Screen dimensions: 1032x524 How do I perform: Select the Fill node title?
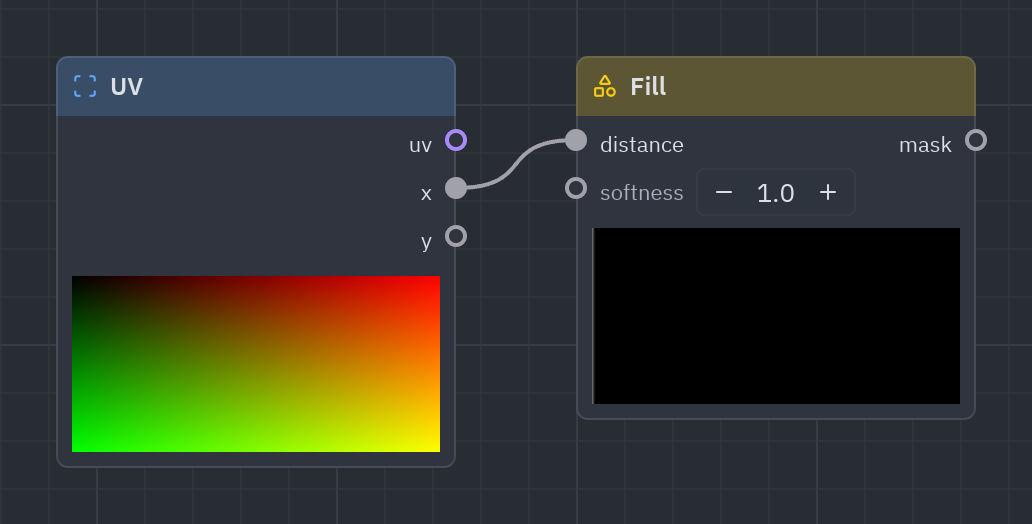pyautogui.click(x=648, y=86)
